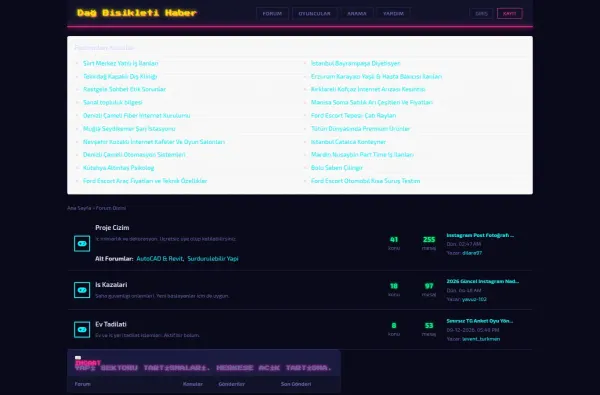This screenshot has height=395, width=600.
Task: Click the 255 mesaj count
Action: [429, 240]
